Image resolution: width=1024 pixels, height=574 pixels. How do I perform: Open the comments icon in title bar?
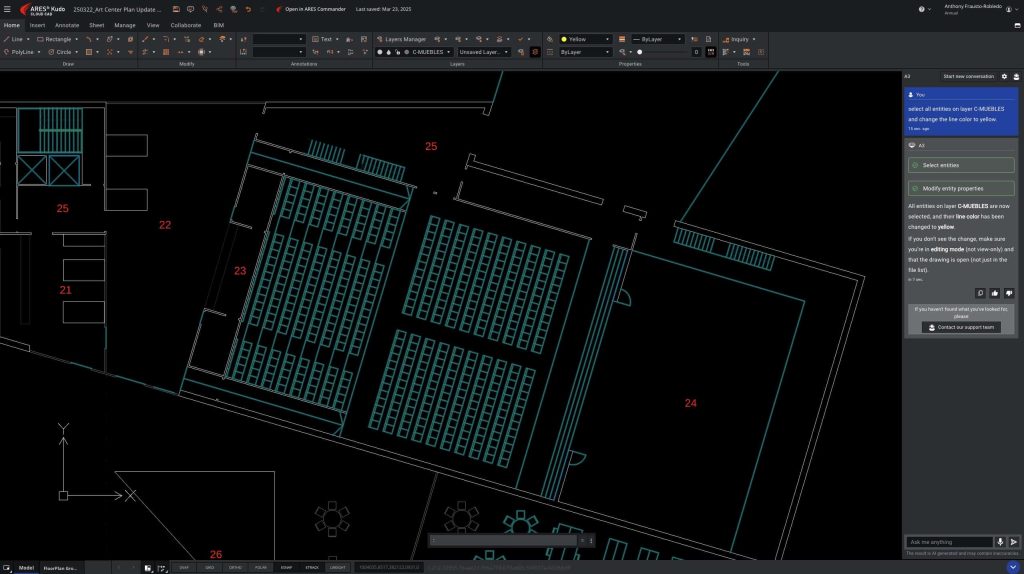tap(190, 9)
